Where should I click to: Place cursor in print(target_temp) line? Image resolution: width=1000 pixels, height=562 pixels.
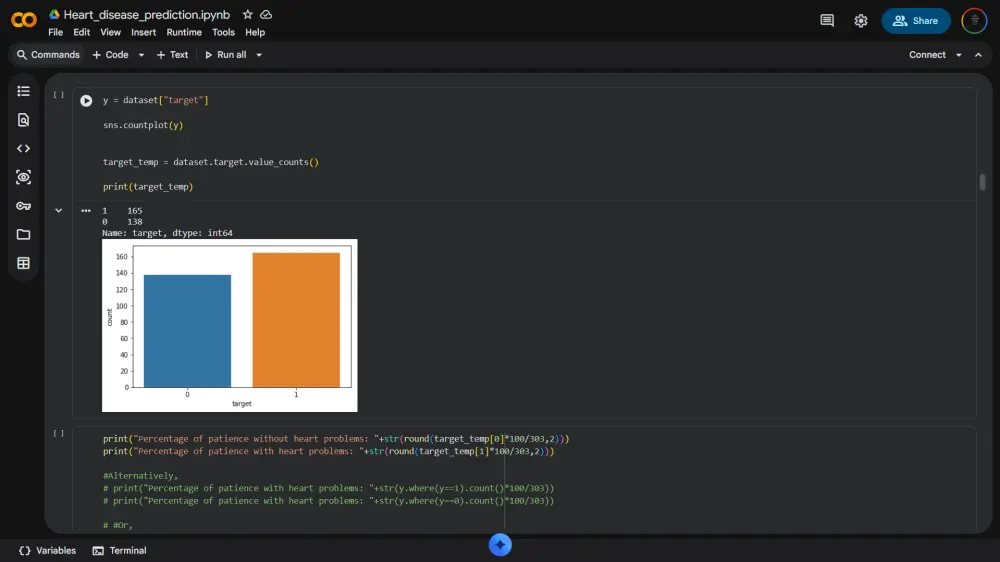click(x=148, y=187)
